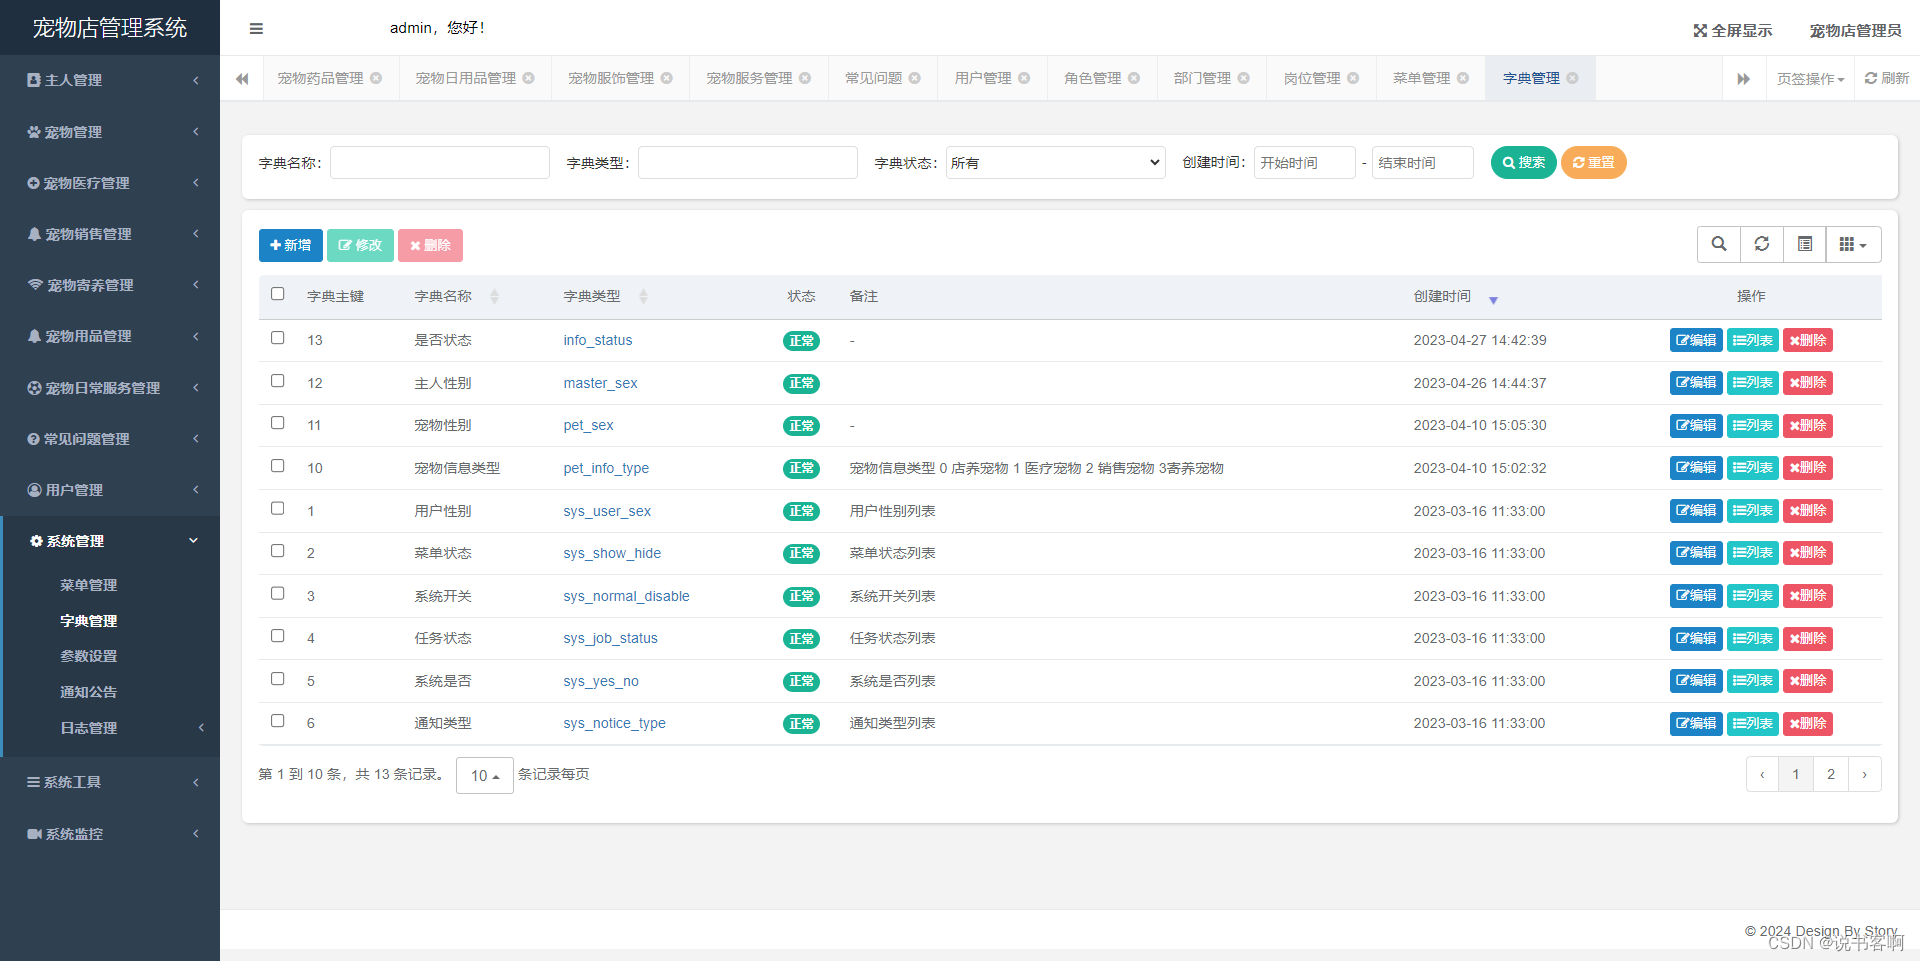Toggle the select-all header checkbox
Image resolution: width=1920 pixels, height=961 pixels.
(278, 294)
